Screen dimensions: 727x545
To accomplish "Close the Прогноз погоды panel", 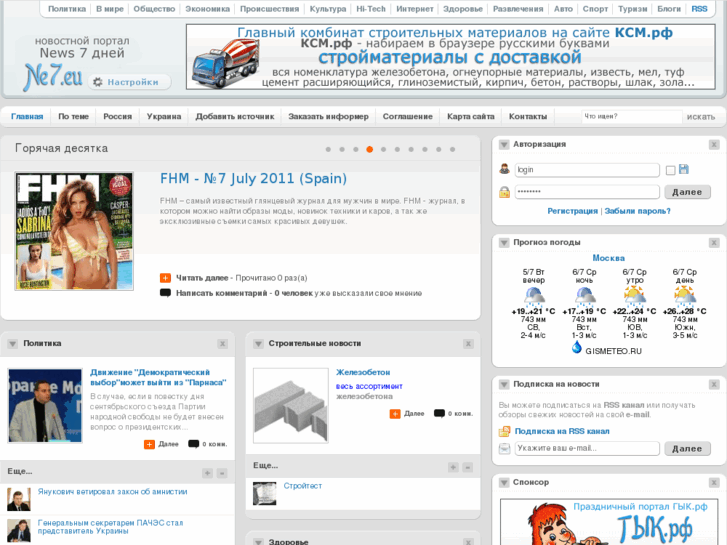I will tap(714, 243).
